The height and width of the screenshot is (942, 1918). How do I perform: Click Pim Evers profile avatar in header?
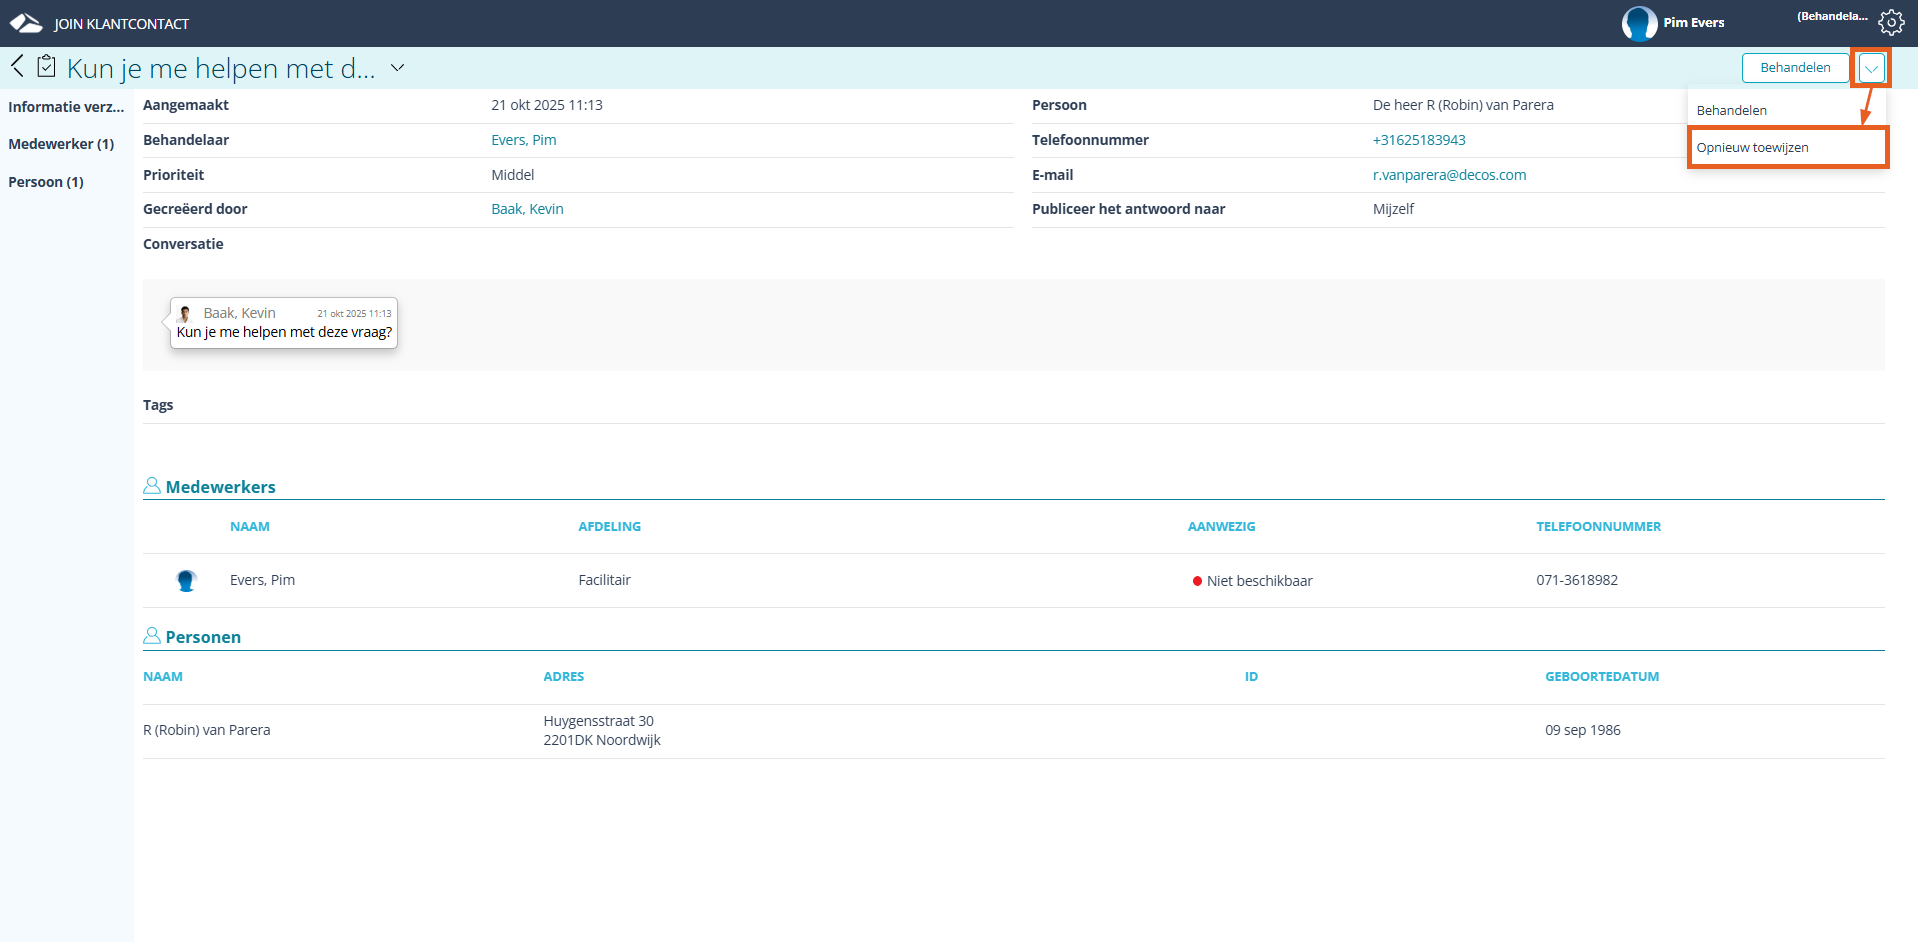click(x=1639, y=23)
